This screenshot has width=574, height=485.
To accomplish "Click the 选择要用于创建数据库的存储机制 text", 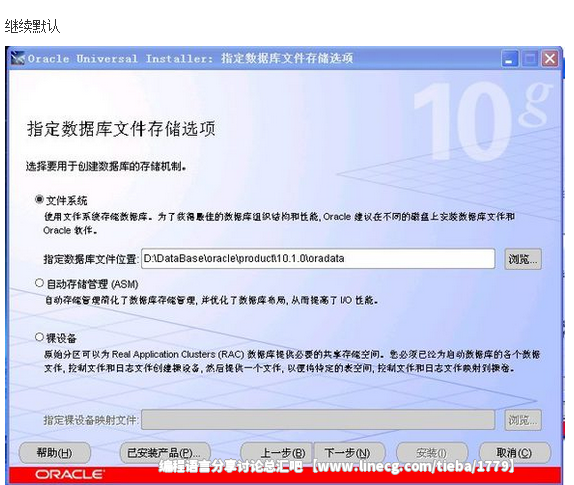I will tap(106, 167).
